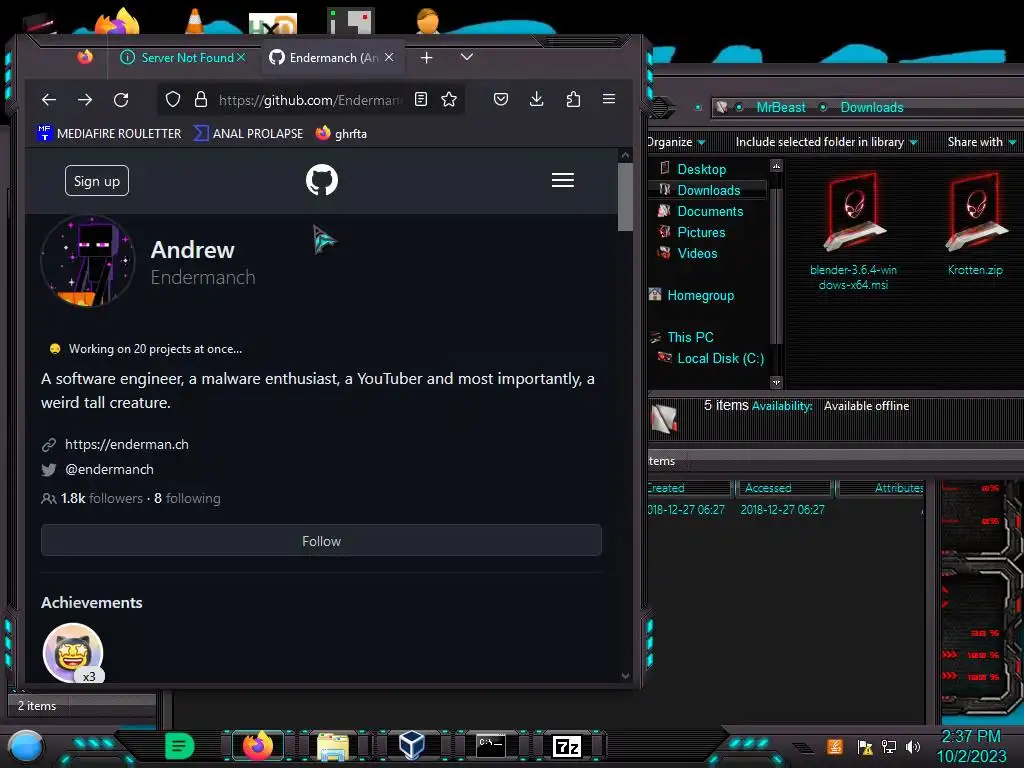Click the Firefox page vertical scrollbar thumb
This screenshot has width=1024, height=768.
625,197
